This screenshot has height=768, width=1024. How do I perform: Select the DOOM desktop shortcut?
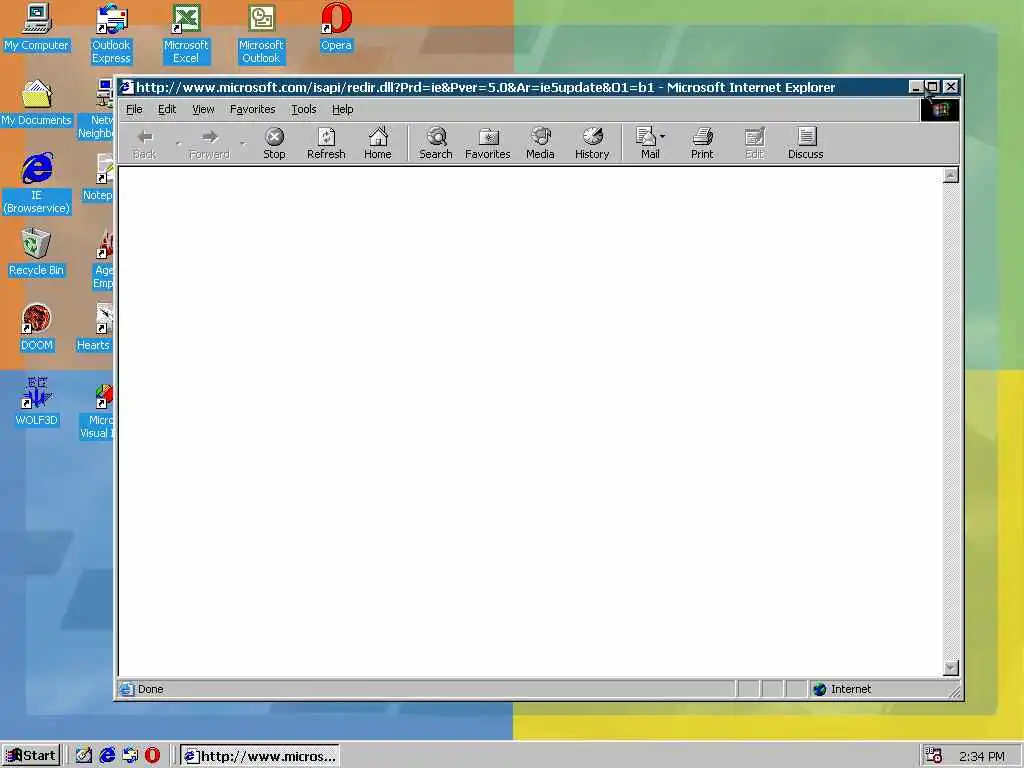coord(37,328)
